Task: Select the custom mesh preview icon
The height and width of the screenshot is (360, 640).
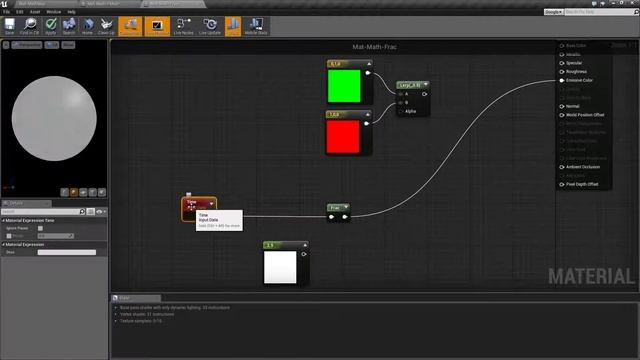Action: [x=102, y=192]
